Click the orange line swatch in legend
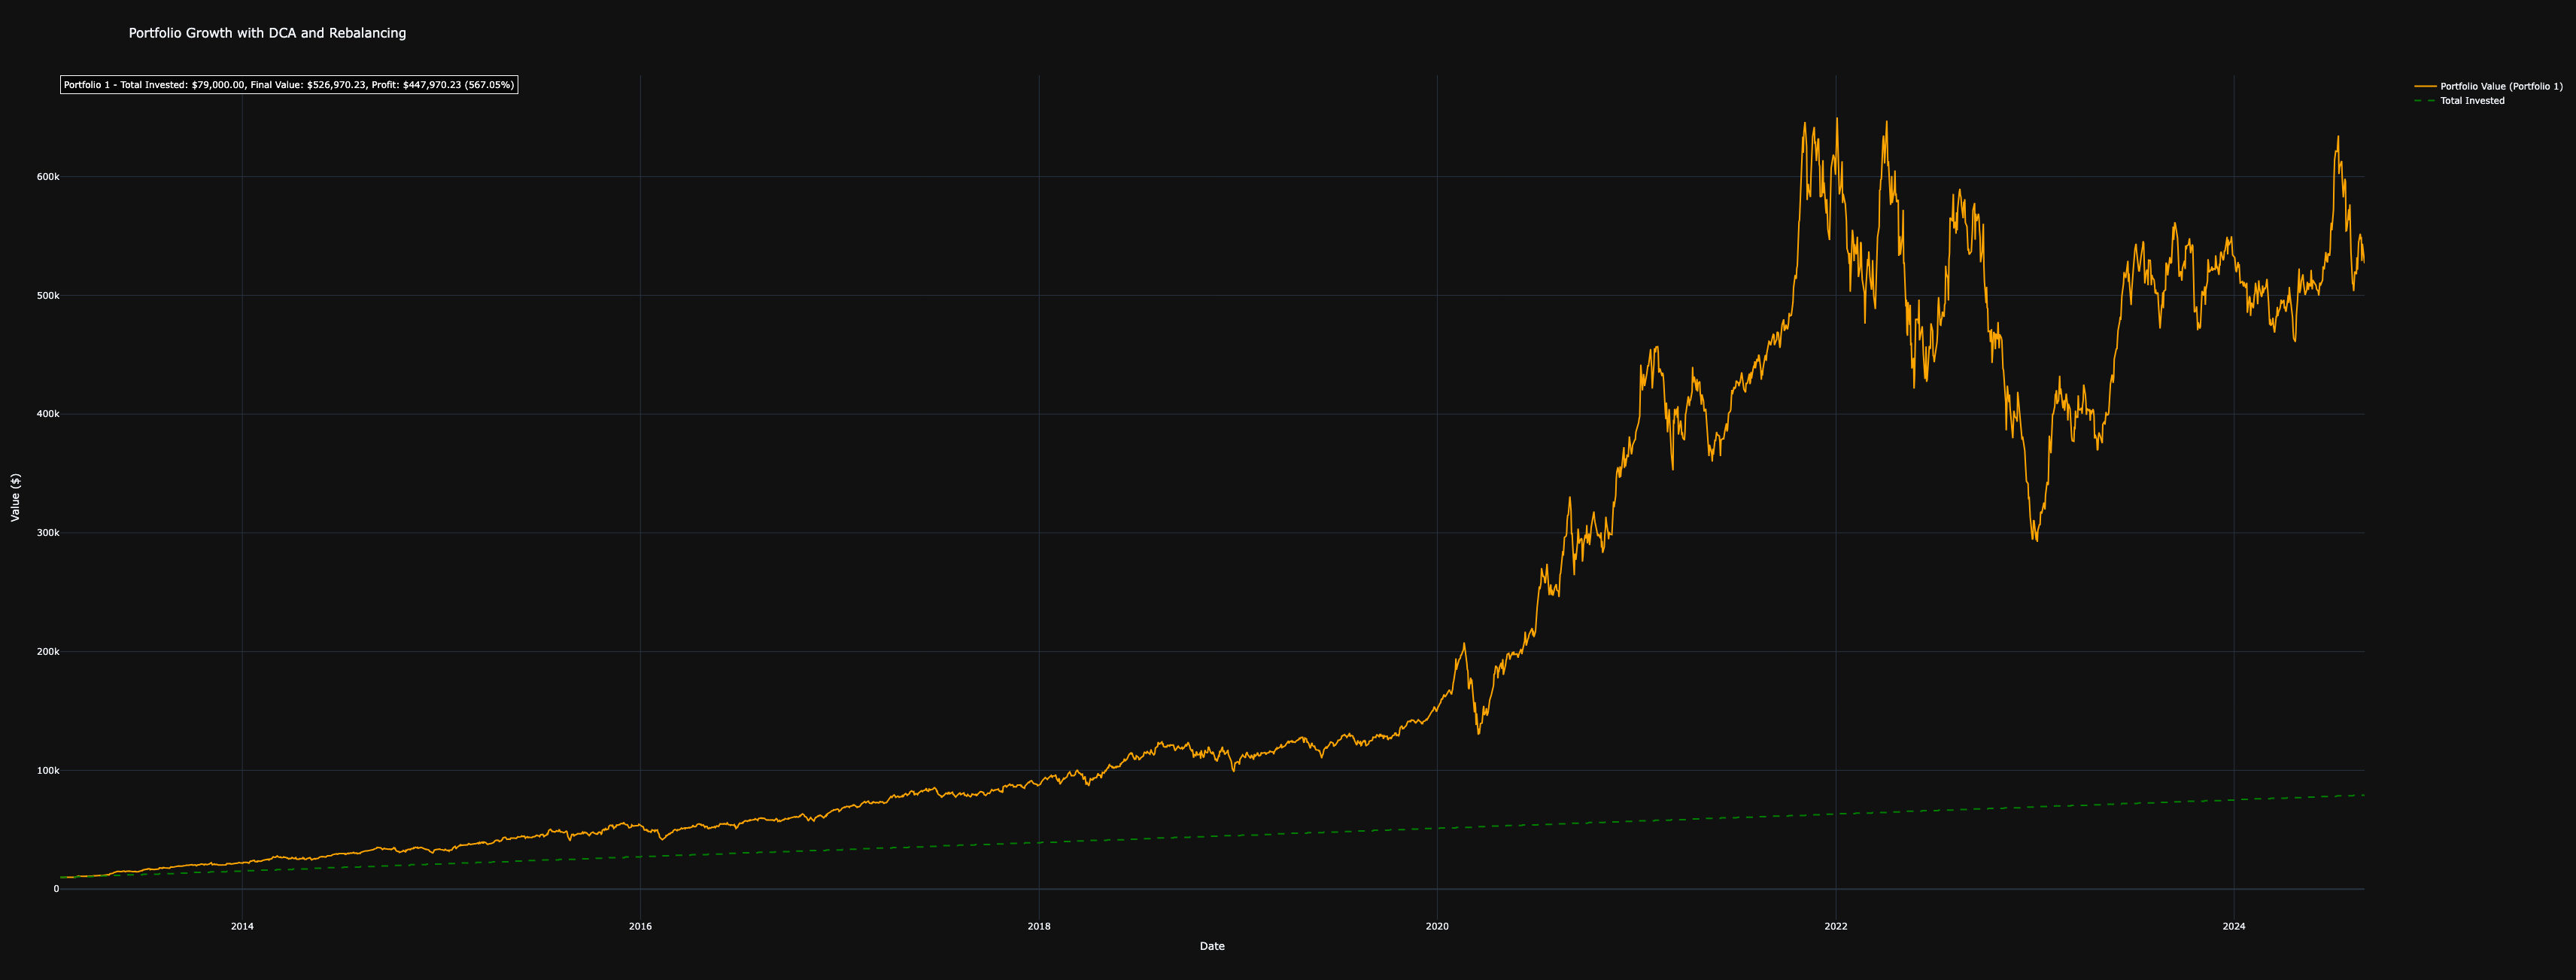Viewport: 2576px width, 980px height. coord(2425,87)
